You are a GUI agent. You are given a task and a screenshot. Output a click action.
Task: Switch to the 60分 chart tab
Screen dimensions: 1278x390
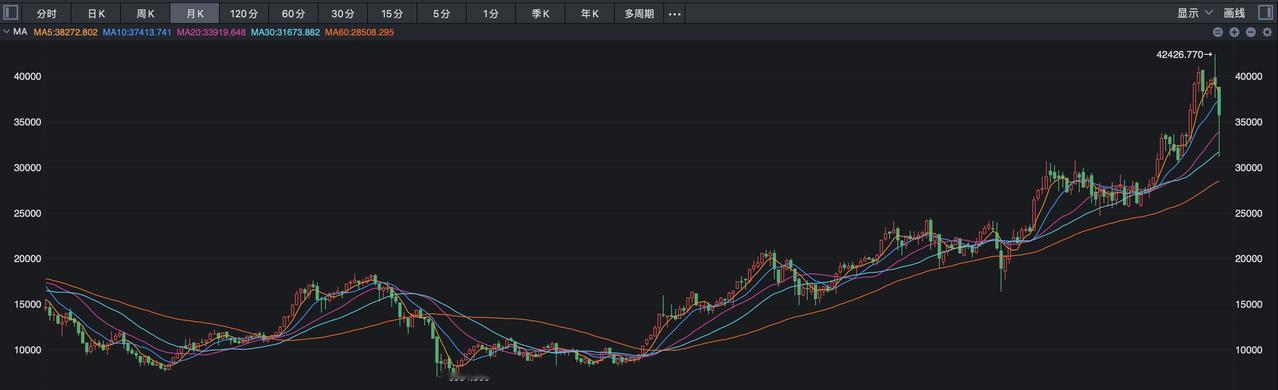(x=293, y=14)
